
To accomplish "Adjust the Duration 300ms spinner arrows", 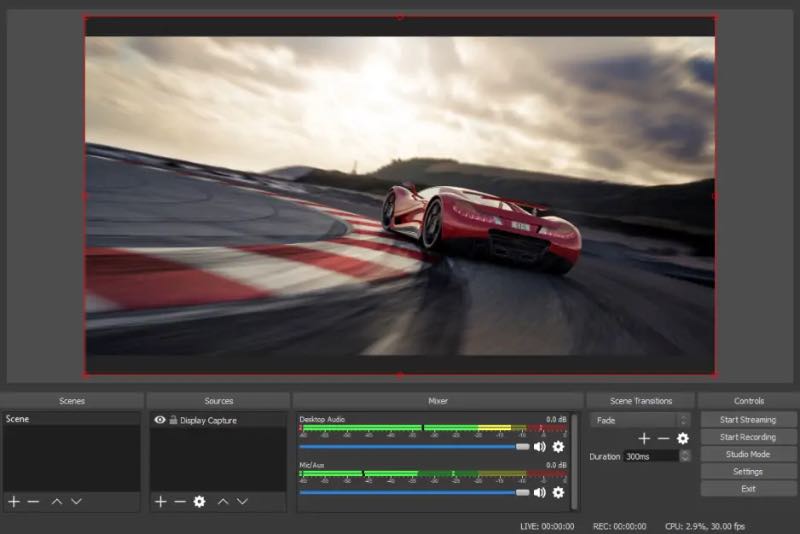I will tap(685, 456).
